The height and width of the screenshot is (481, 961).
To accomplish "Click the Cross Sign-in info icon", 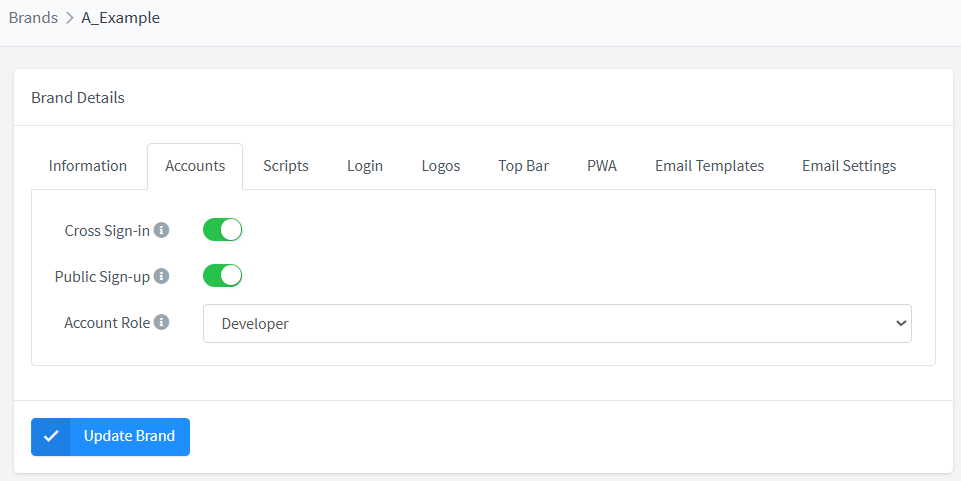I will 161,230.
